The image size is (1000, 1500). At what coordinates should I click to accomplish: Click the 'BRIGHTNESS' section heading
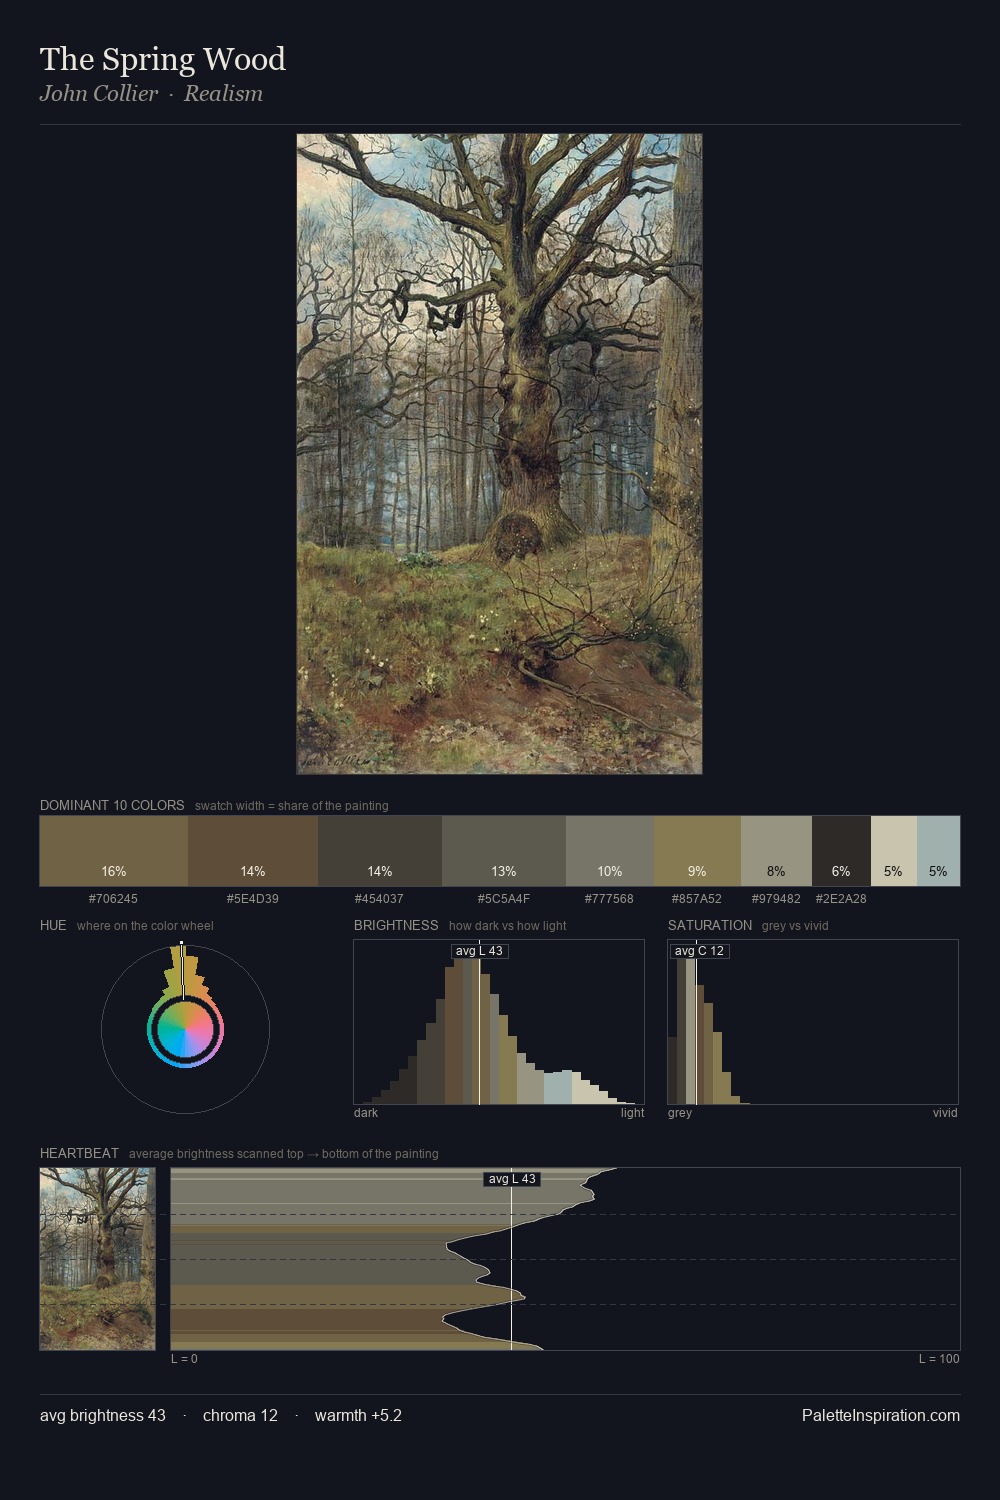point(396,925)
